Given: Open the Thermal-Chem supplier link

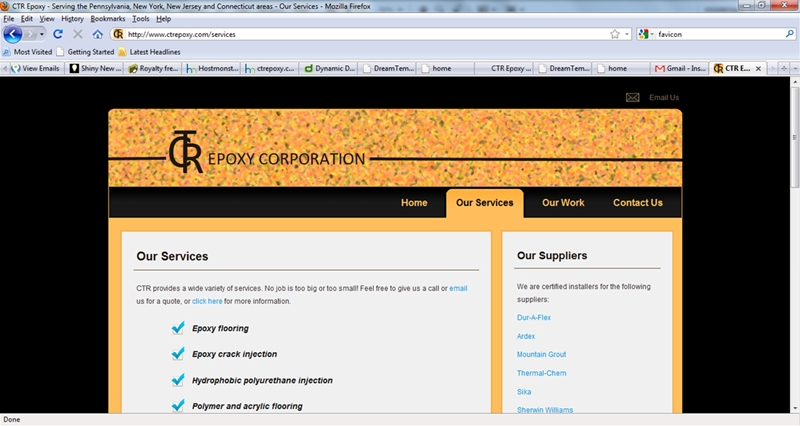Looking at the screenshot, I should 541,373.
